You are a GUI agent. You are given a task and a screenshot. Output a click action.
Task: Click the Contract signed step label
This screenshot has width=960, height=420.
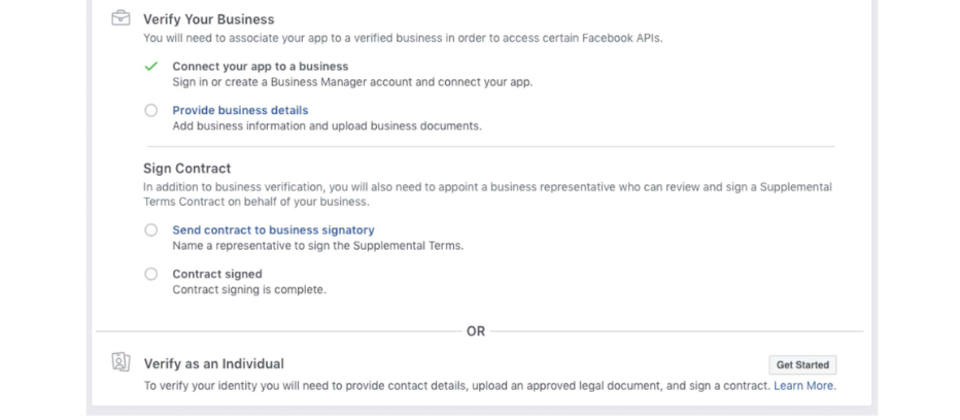(x=217, y=274)
